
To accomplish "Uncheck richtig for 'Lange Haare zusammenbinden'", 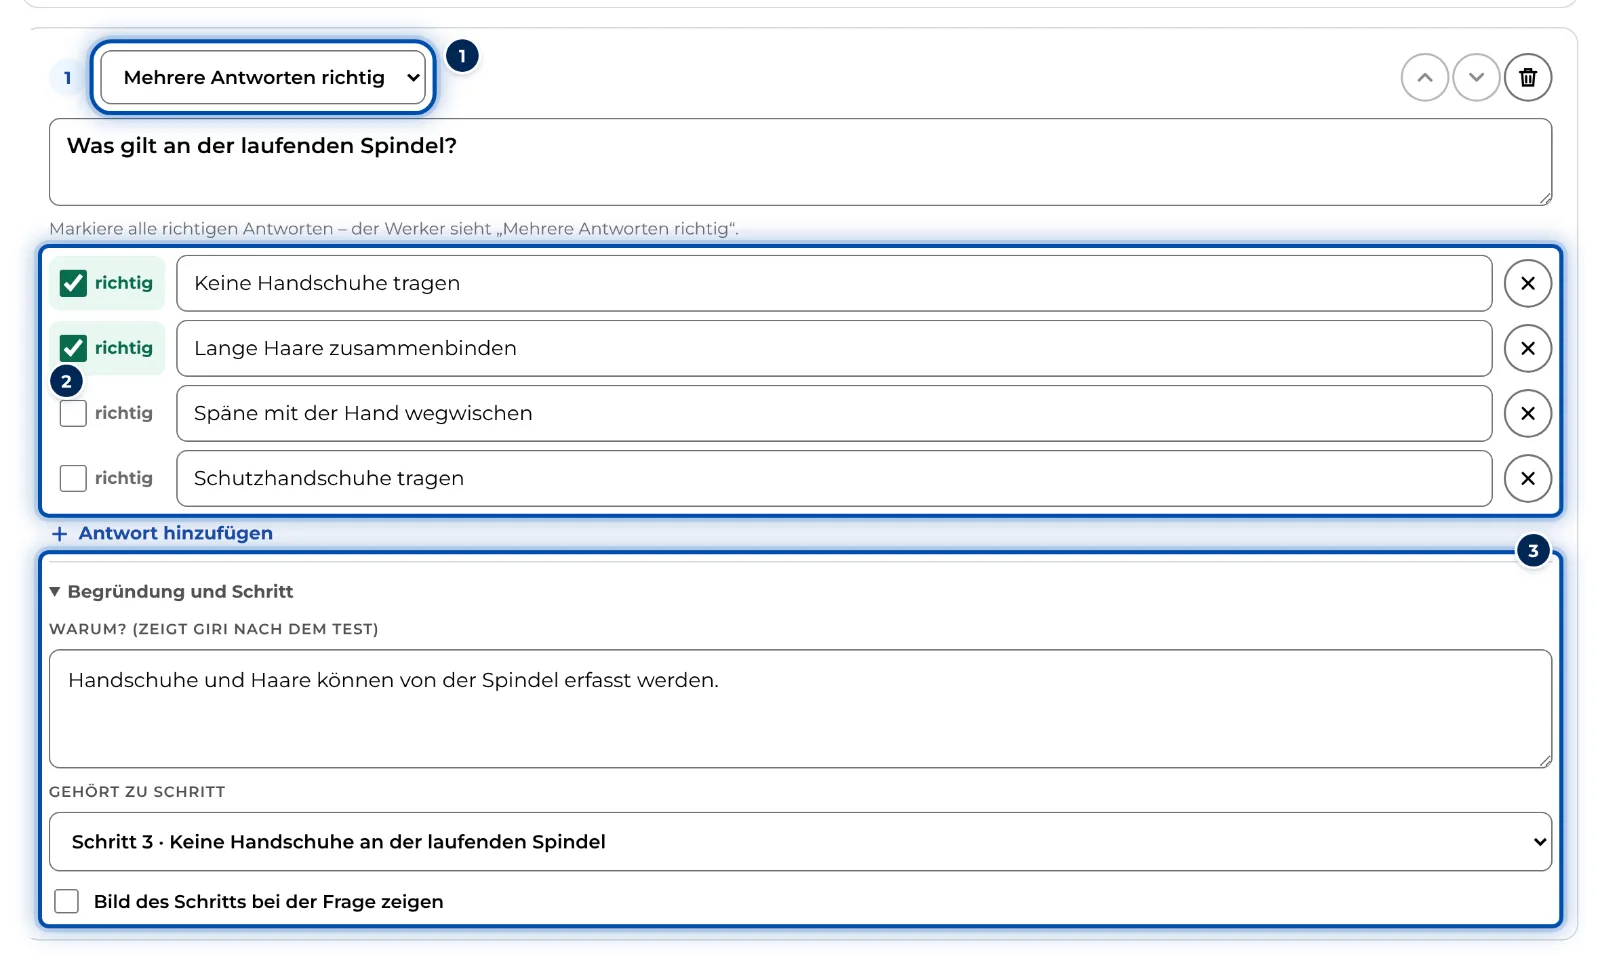I will (73, 348).
